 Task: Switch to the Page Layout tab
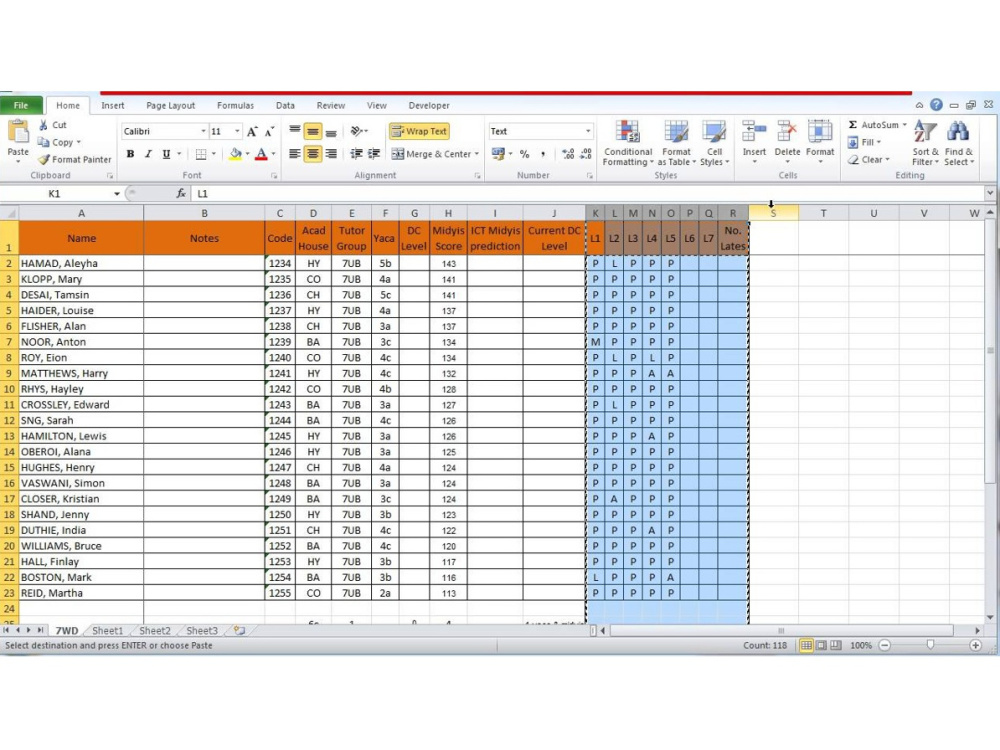pos(170,105)
